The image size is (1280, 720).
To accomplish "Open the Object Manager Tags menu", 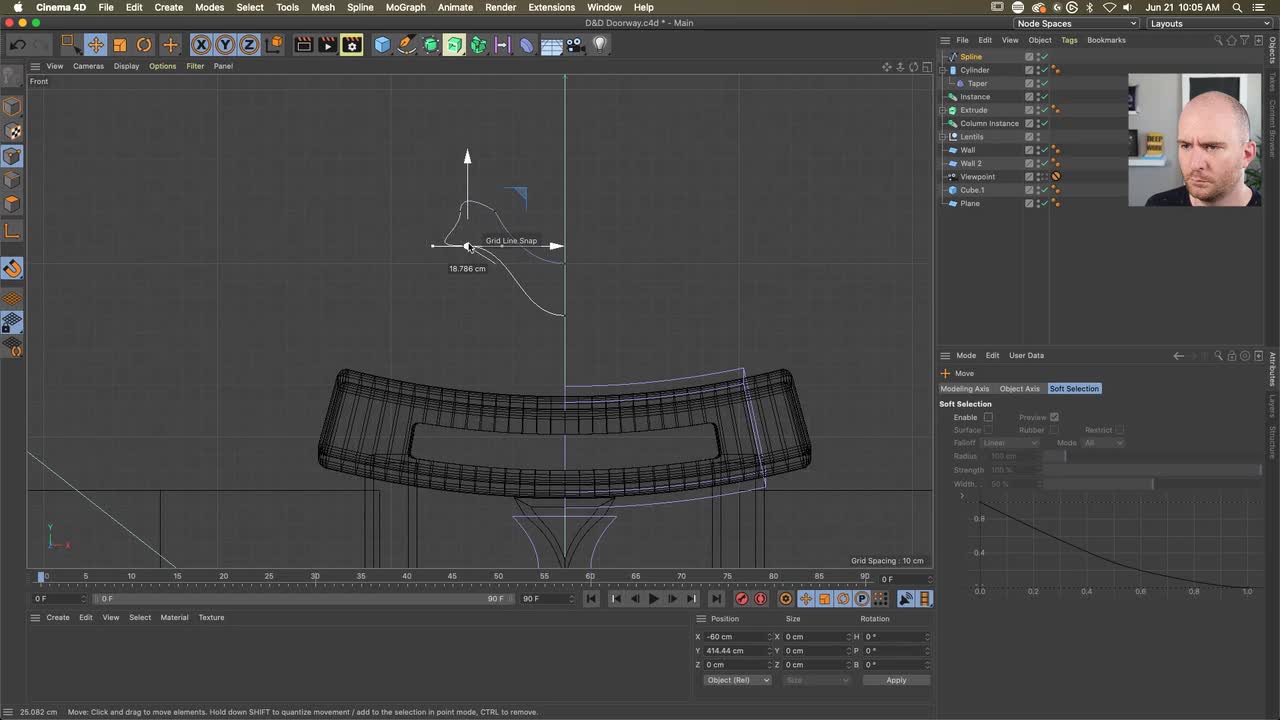I will tap(1069, 40).
